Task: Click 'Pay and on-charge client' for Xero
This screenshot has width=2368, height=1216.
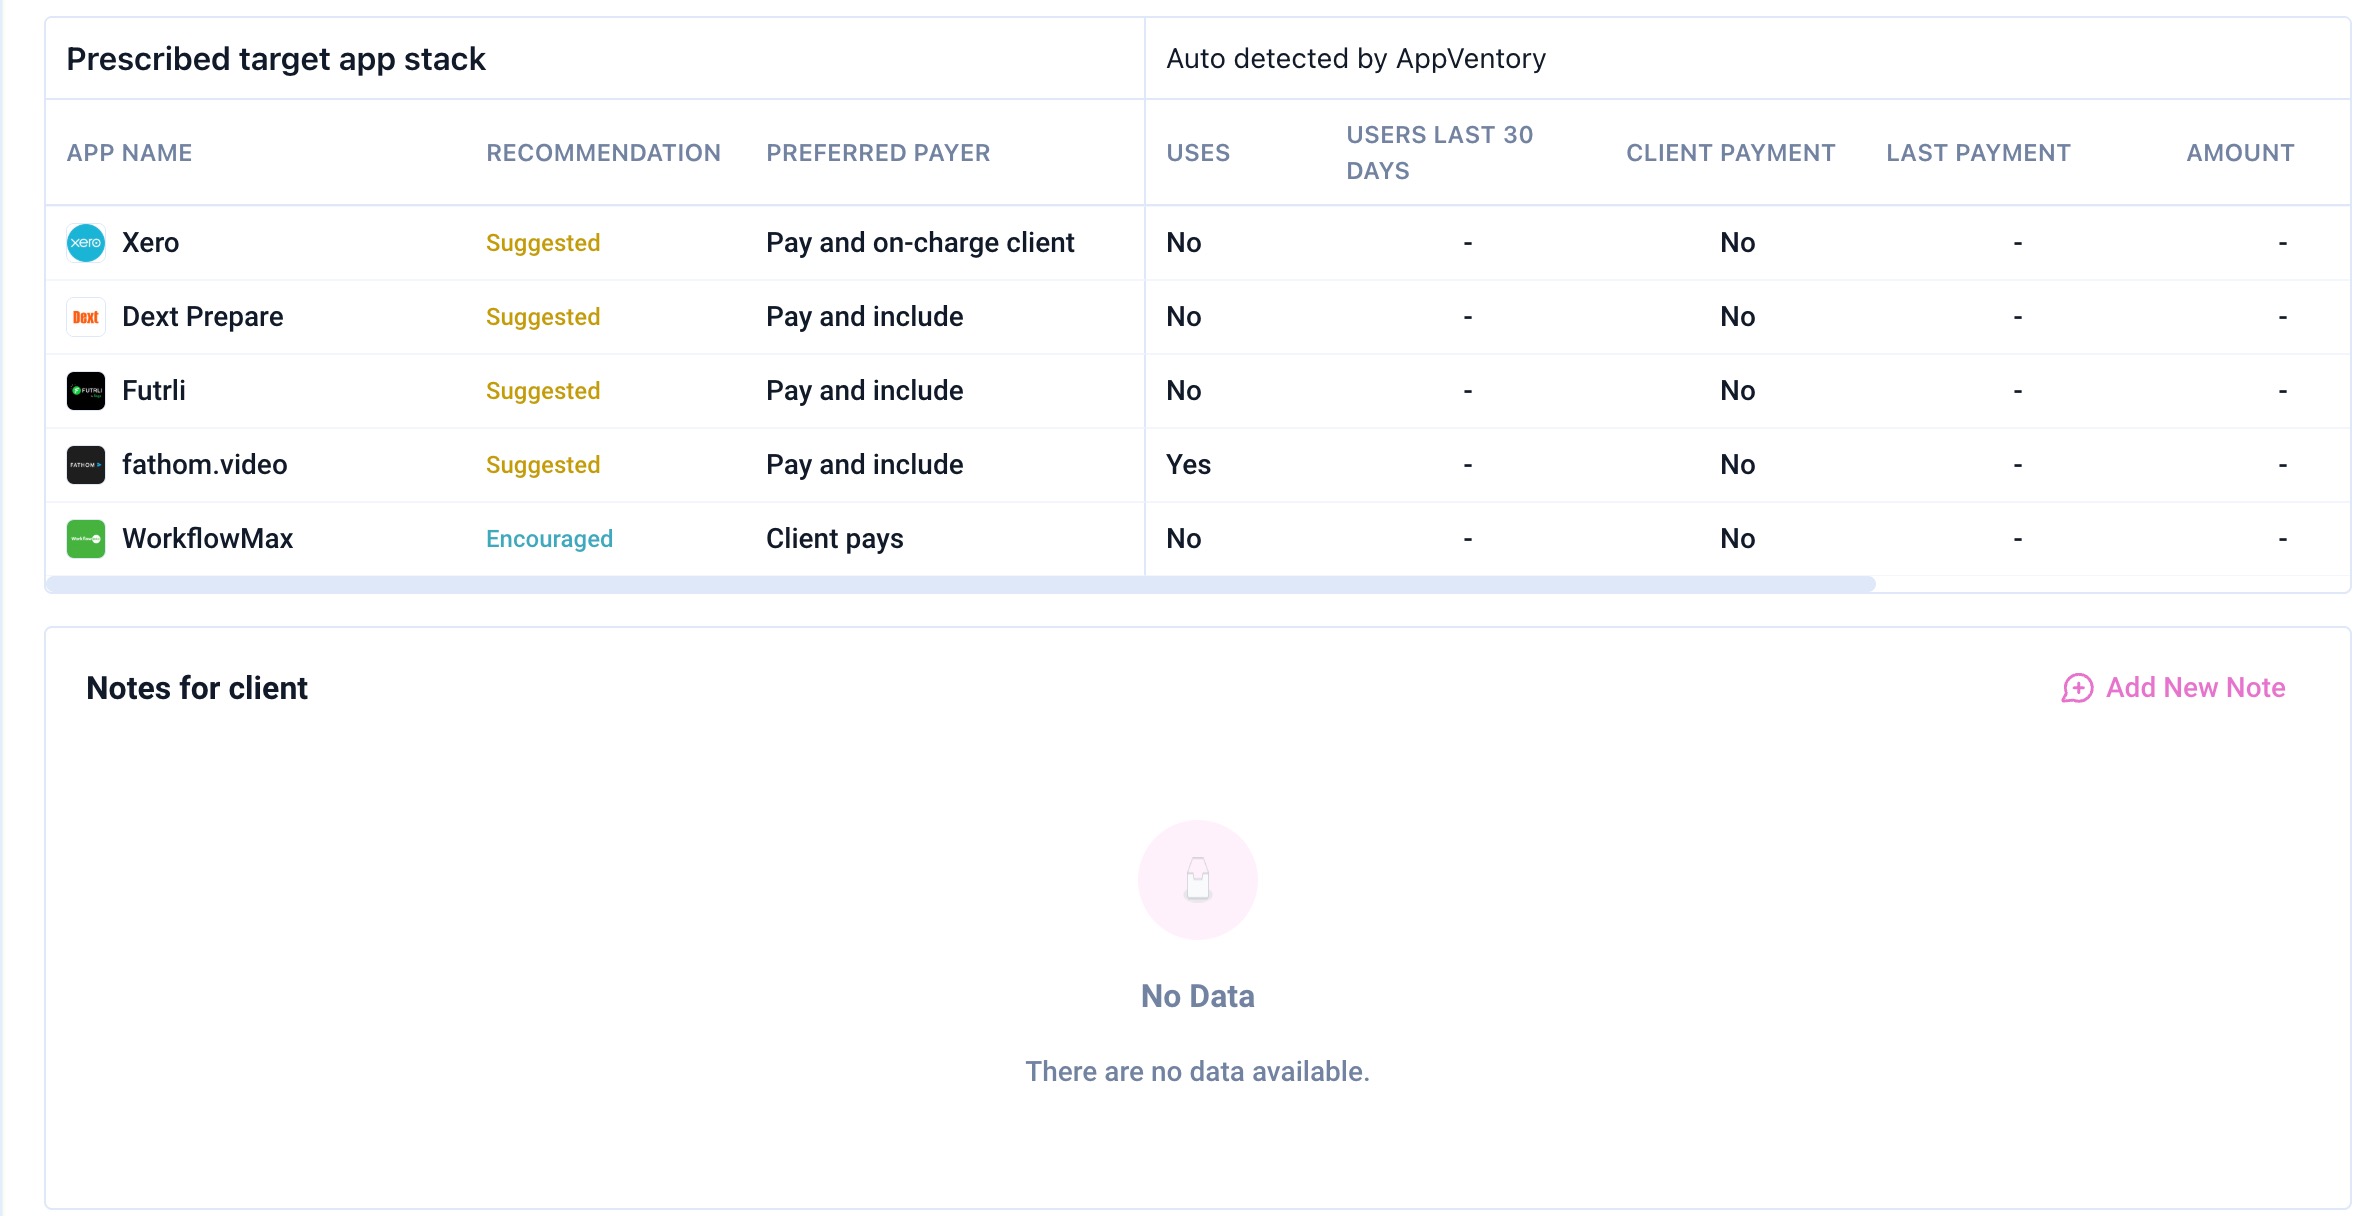Action: [920, 243]
